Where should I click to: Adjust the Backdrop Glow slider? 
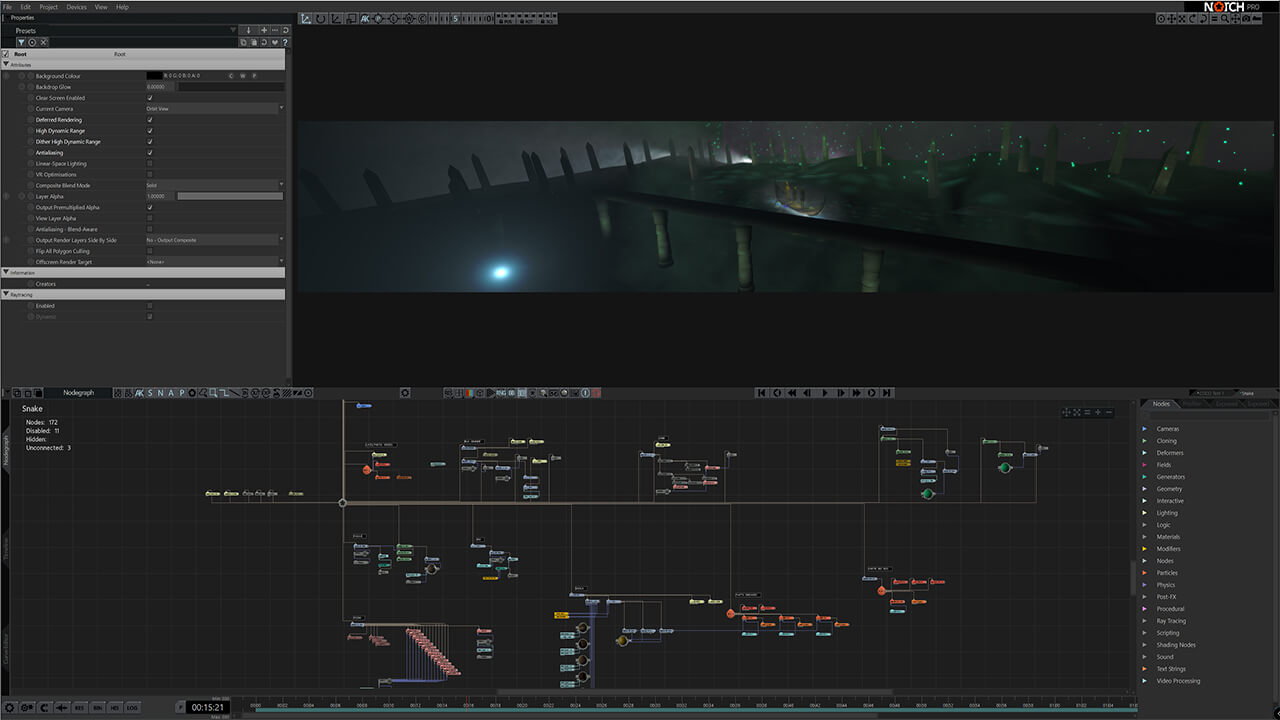pyautogui.click(x=230, y=87)
